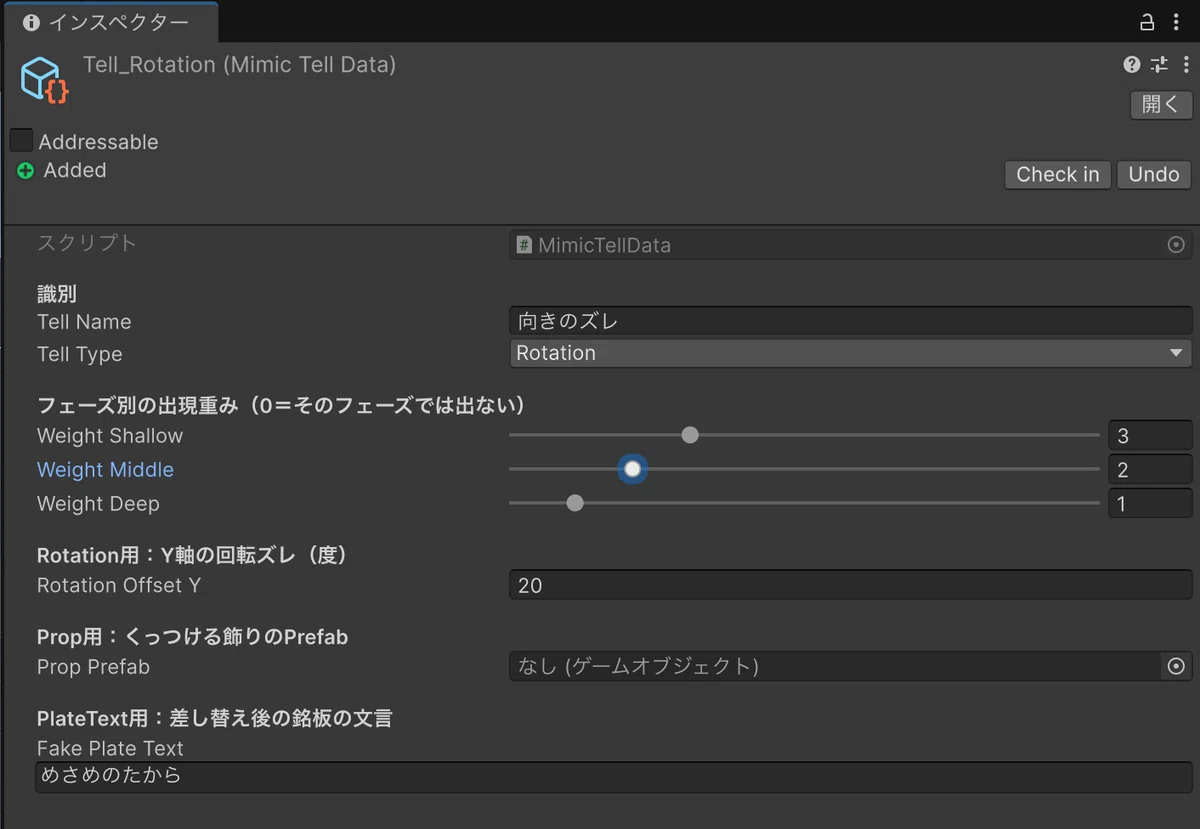This screenshot has width=1200, height=829.
Task: Click the ScriptableObject asset cube icon
Action: coord(45,79)
